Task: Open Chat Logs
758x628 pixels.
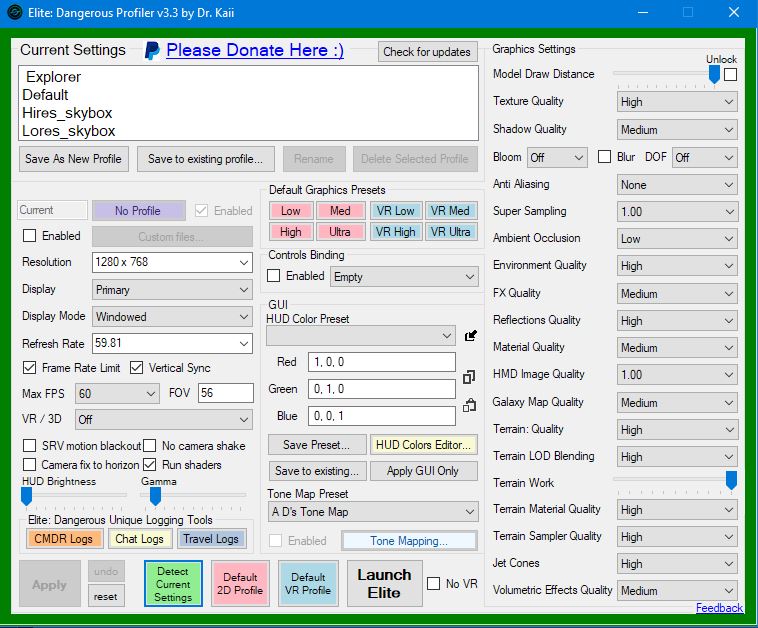Action: 139,539
